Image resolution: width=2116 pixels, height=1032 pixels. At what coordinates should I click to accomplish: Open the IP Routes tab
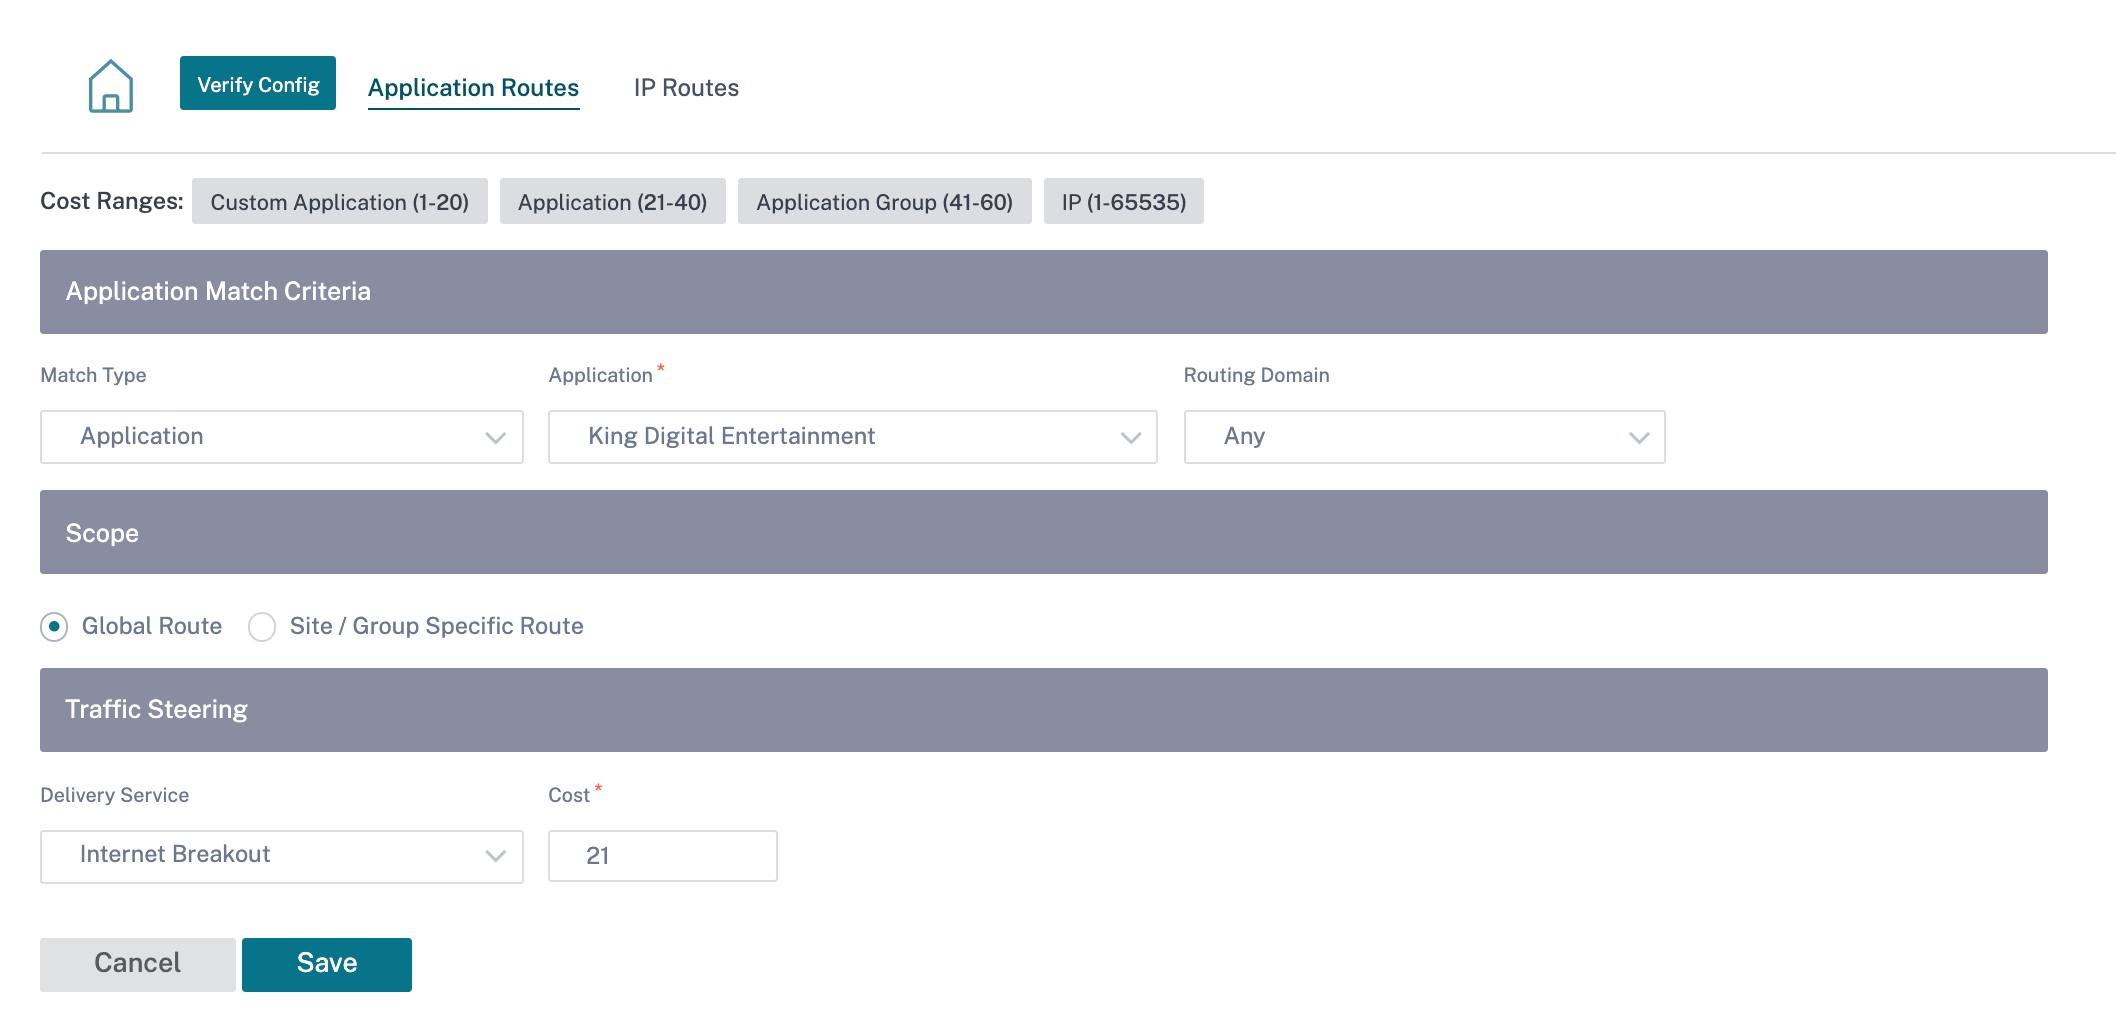coord(686,88)
